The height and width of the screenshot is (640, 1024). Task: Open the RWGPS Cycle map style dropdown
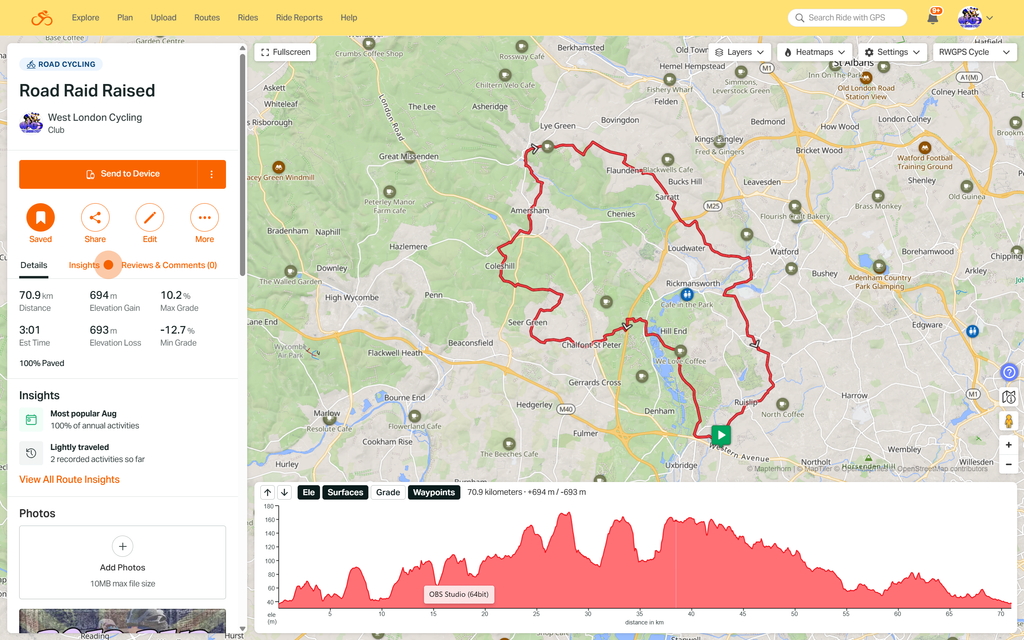click(974, 52)
